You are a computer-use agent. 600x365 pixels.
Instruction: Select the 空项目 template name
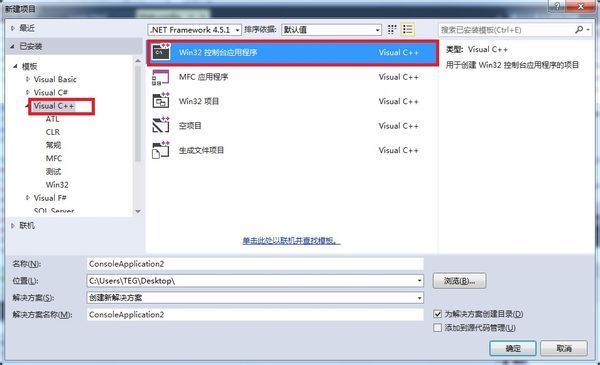tap(190, 125)
